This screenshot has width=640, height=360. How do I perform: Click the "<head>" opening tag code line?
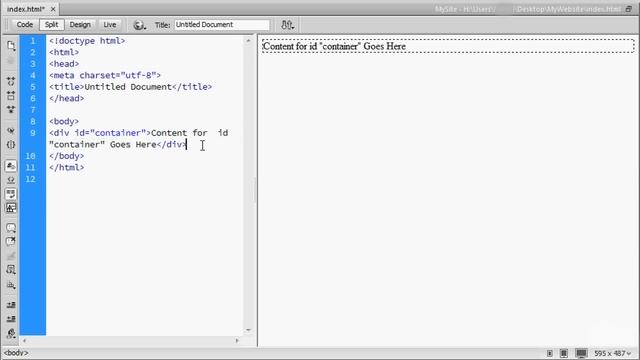64,64
